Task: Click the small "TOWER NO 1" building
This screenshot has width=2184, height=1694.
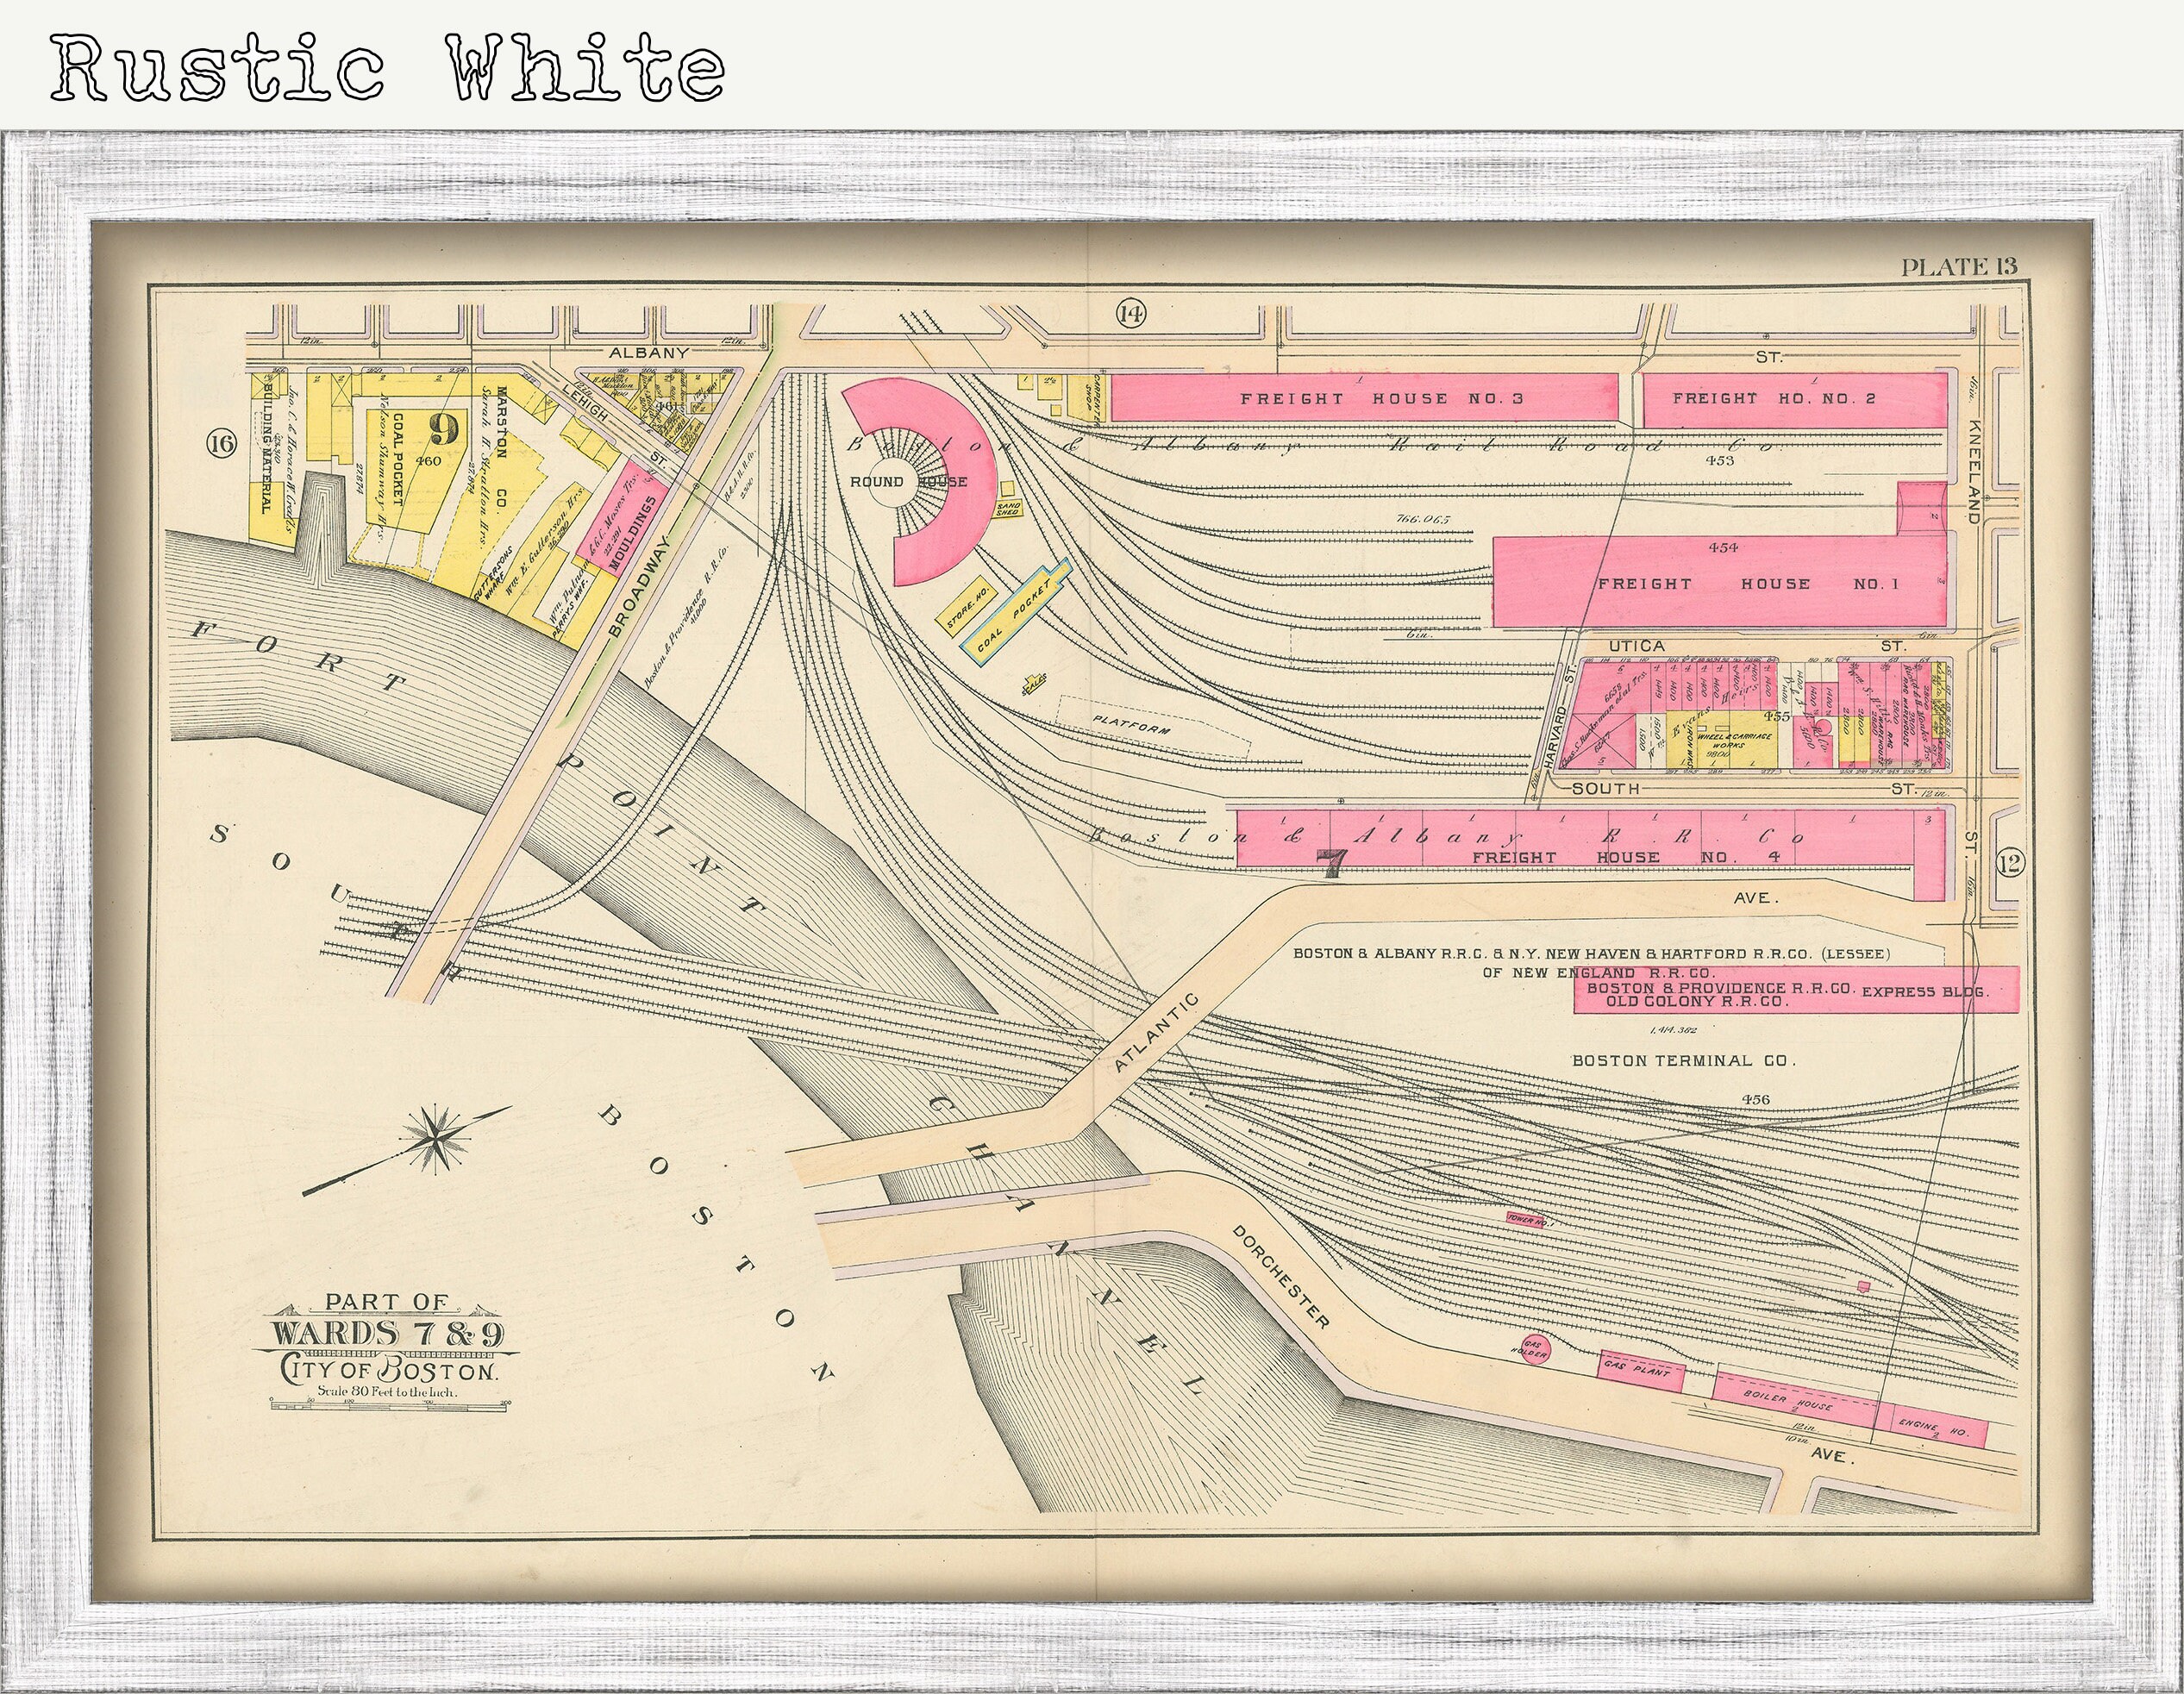Action: [x=1527, y=1220]
